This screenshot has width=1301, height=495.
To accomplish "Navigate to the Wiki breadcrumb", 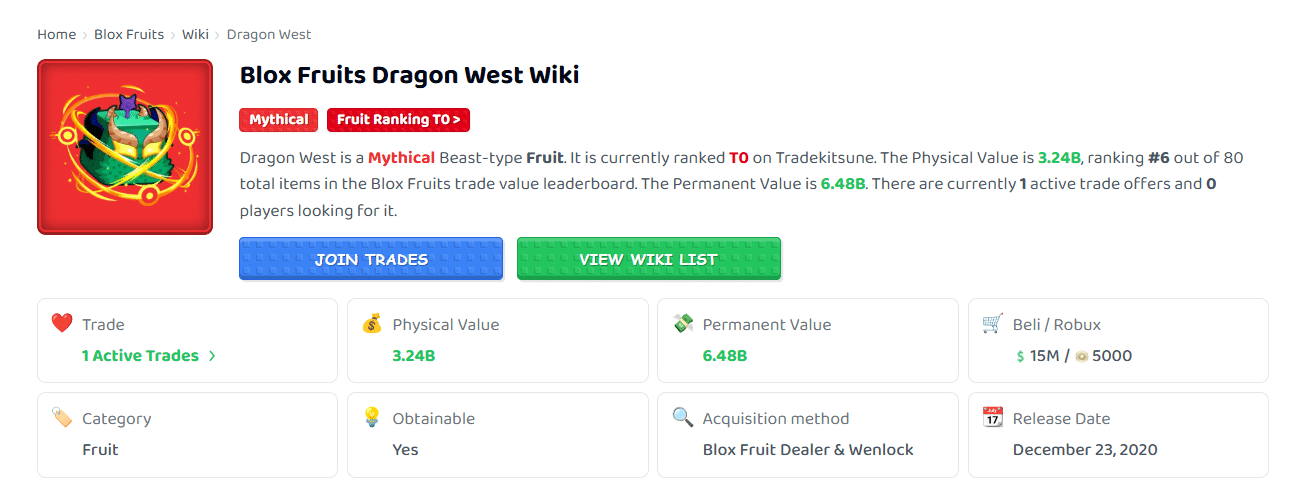I will [195, 34].
